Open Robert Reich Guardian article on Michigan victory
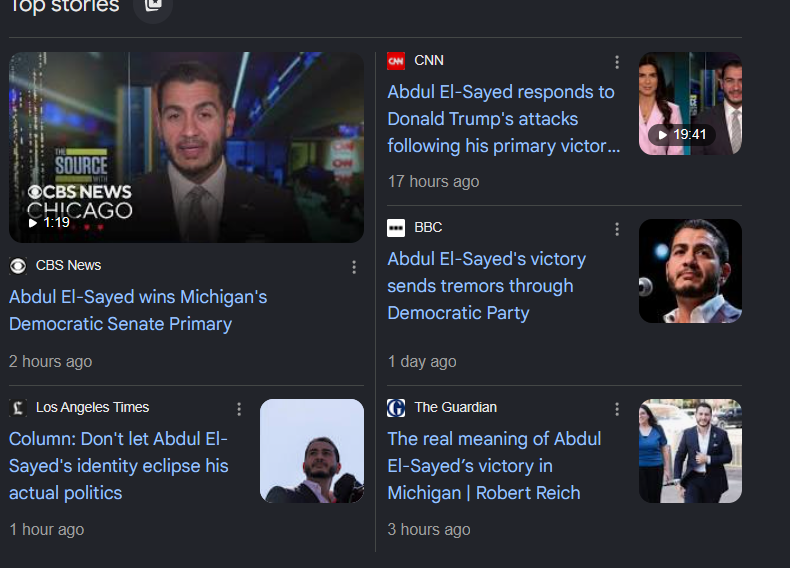The width and height of the screenshot is (790, 568). 494,466
